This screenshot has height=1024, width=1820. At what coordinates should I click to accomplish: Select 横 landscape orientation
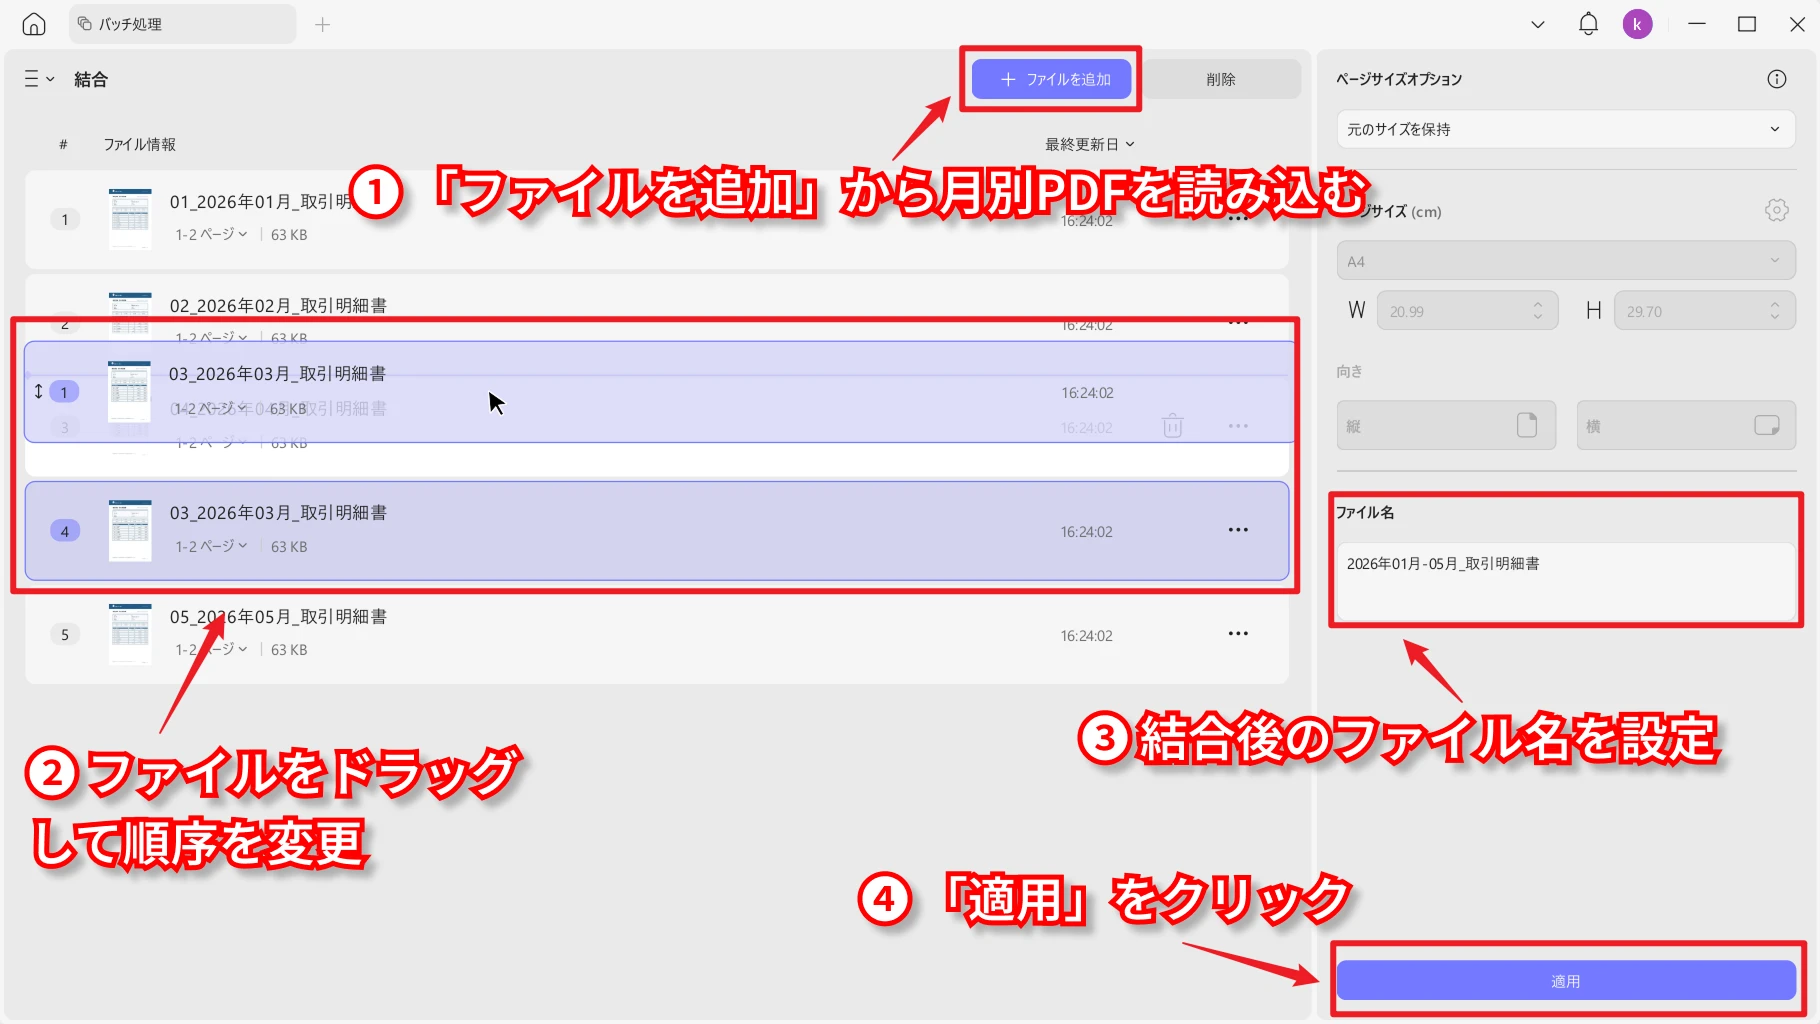tap(1686, 426)
